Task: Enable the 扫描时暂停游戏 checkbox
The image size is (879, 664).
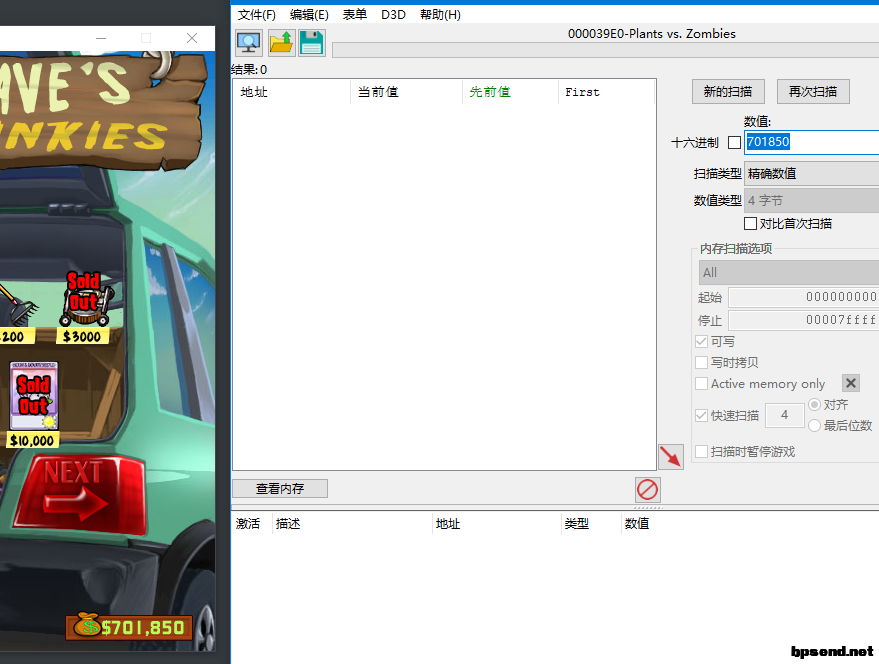Action: (701, 451)
